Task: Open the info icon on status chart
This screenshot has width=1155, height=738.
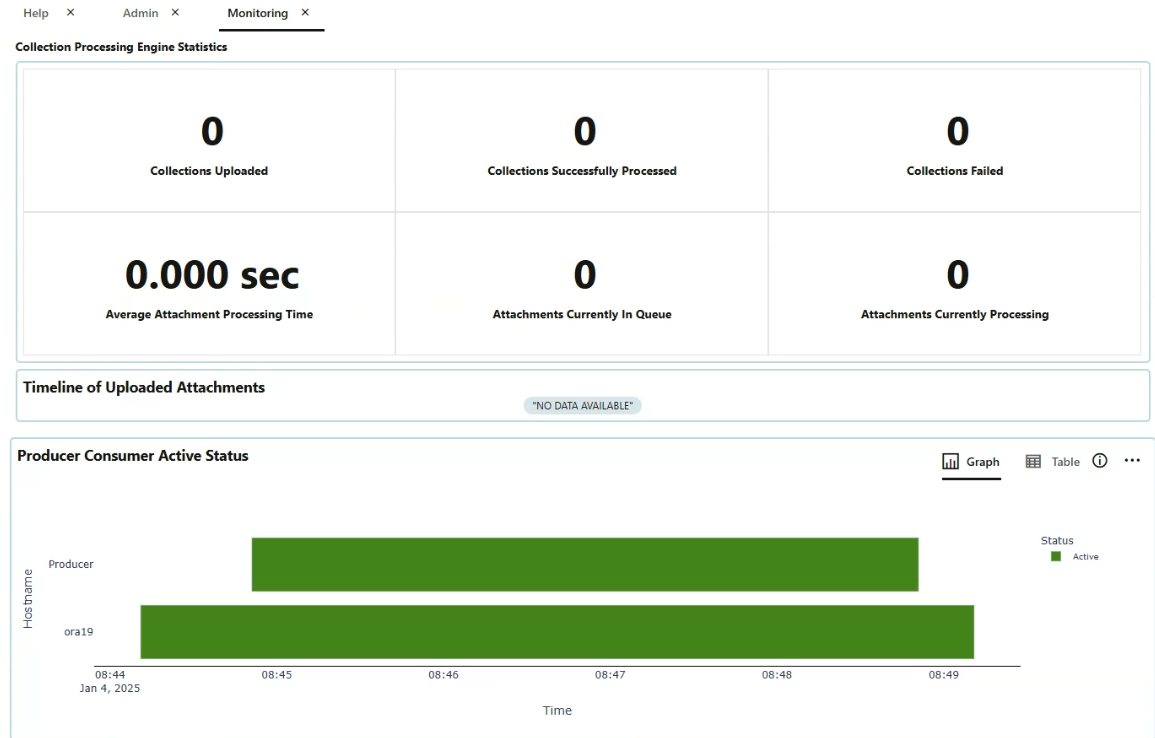Action: pos(1100,461)
